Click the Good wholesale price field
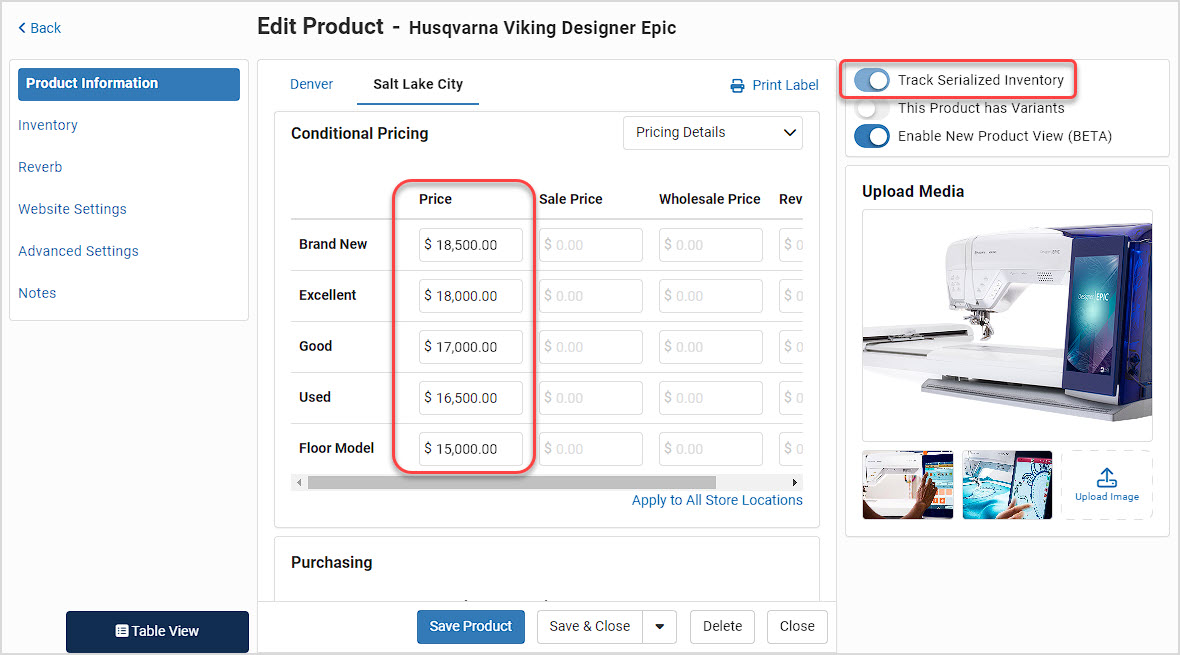Viewport: 1180px width, 655px height. pos(710,347)
